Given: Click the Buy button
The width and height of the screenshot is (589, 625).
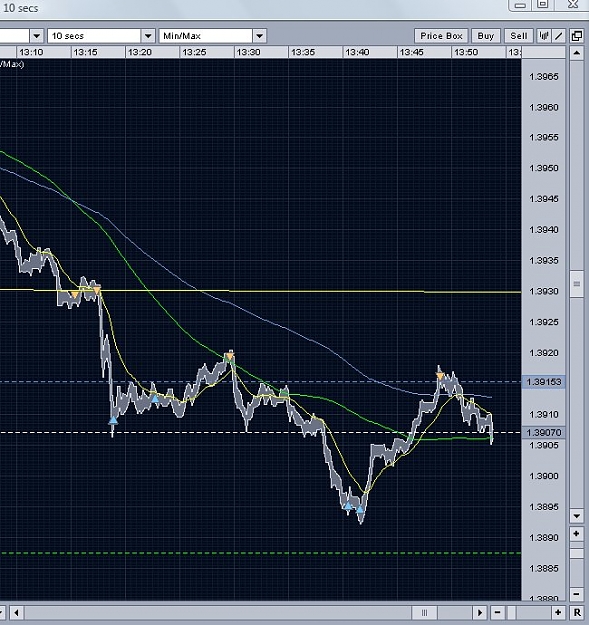Looking at the screenshot, I should pyautogui.click(x=486, y=36).
